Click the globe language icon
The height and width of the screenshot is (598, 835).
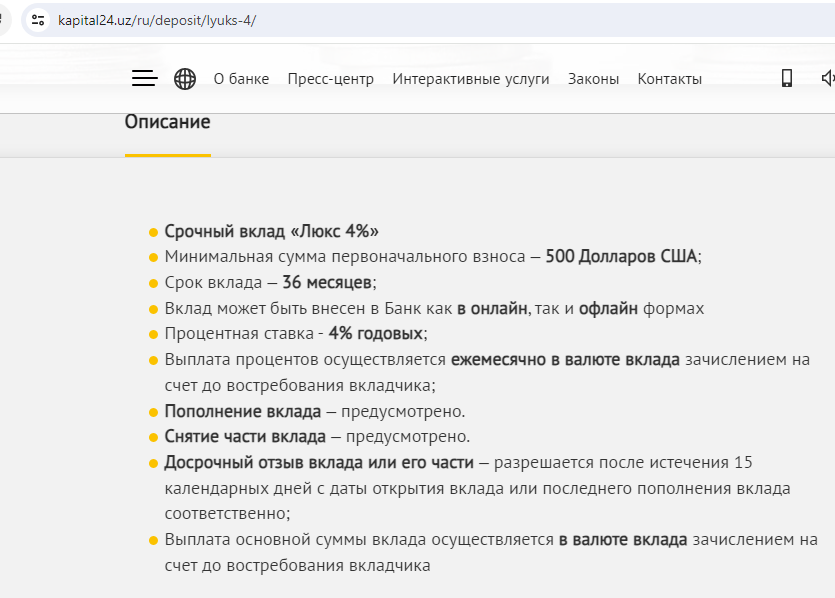185,79
